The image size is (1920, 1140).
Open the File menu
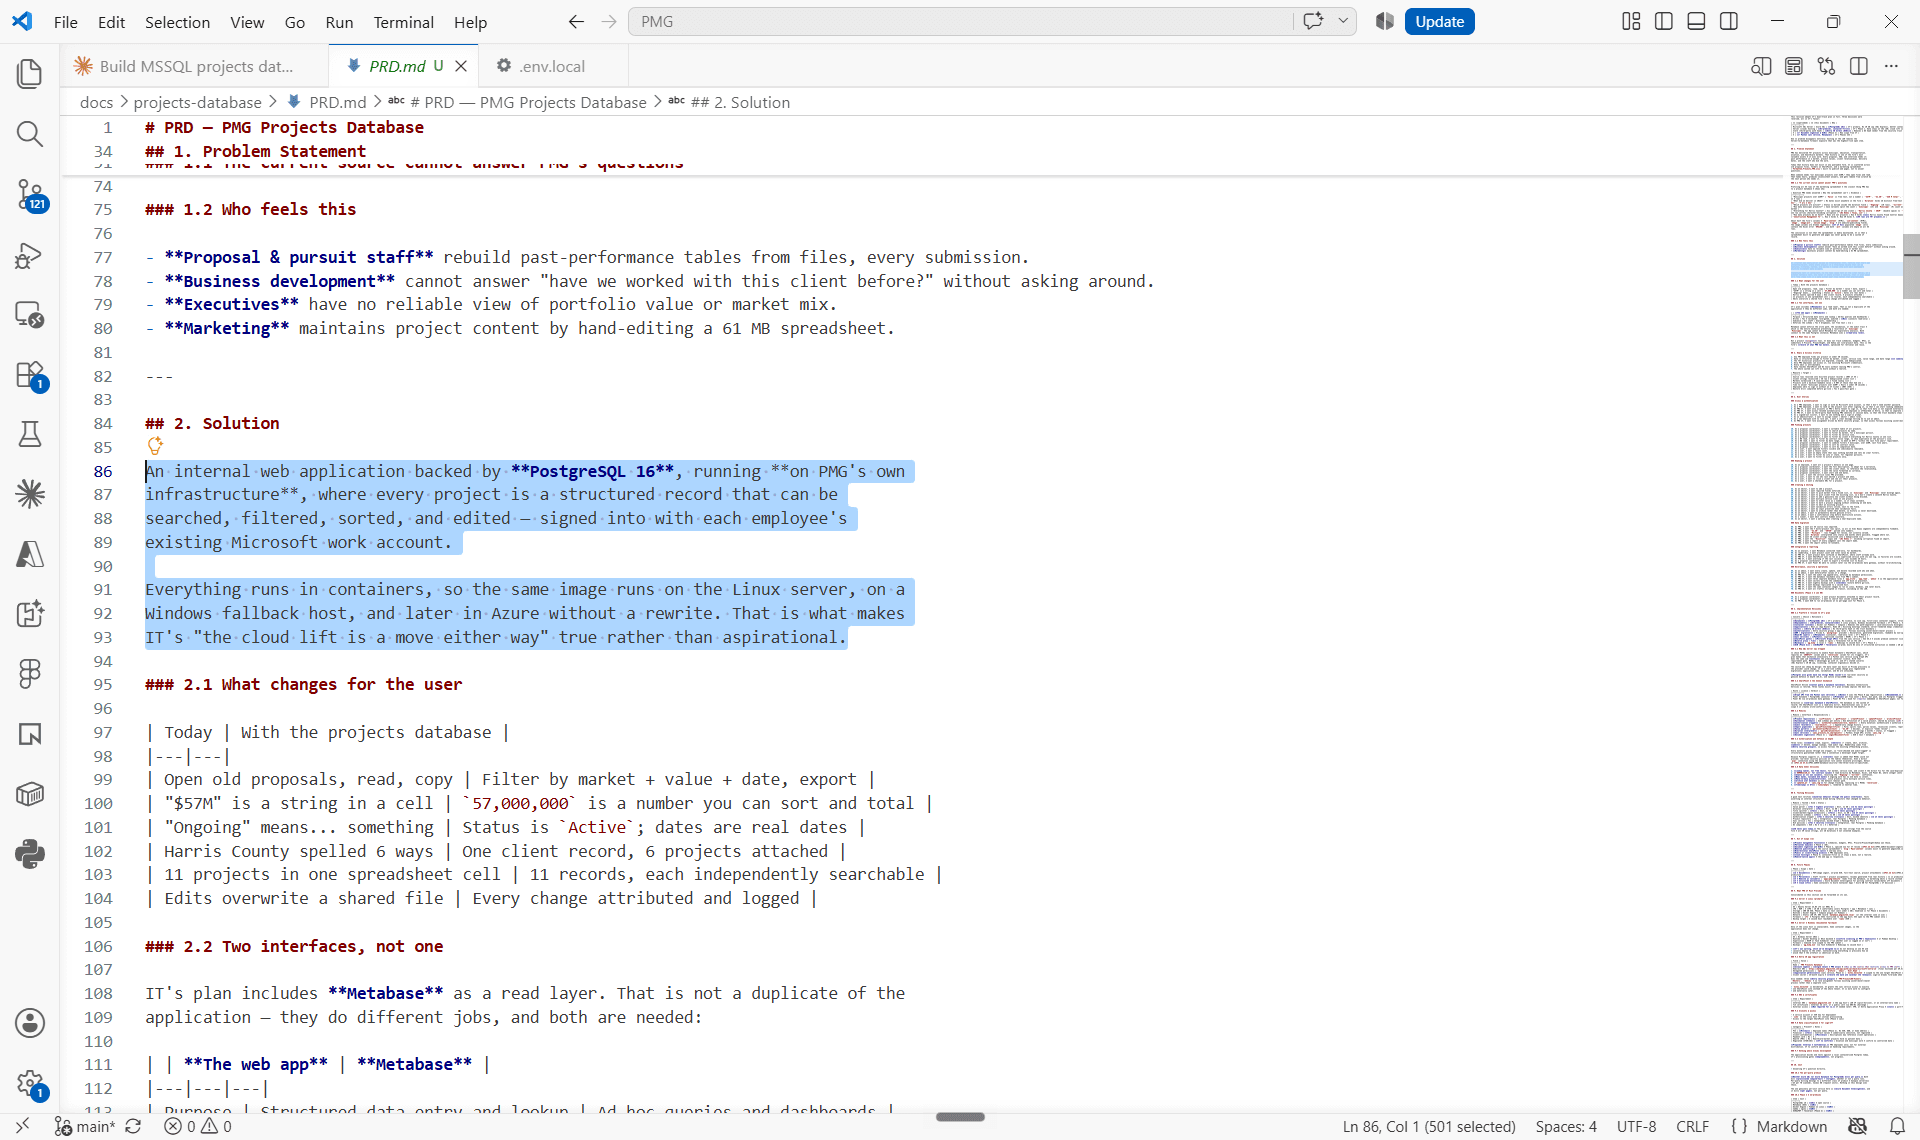point(66,21)
